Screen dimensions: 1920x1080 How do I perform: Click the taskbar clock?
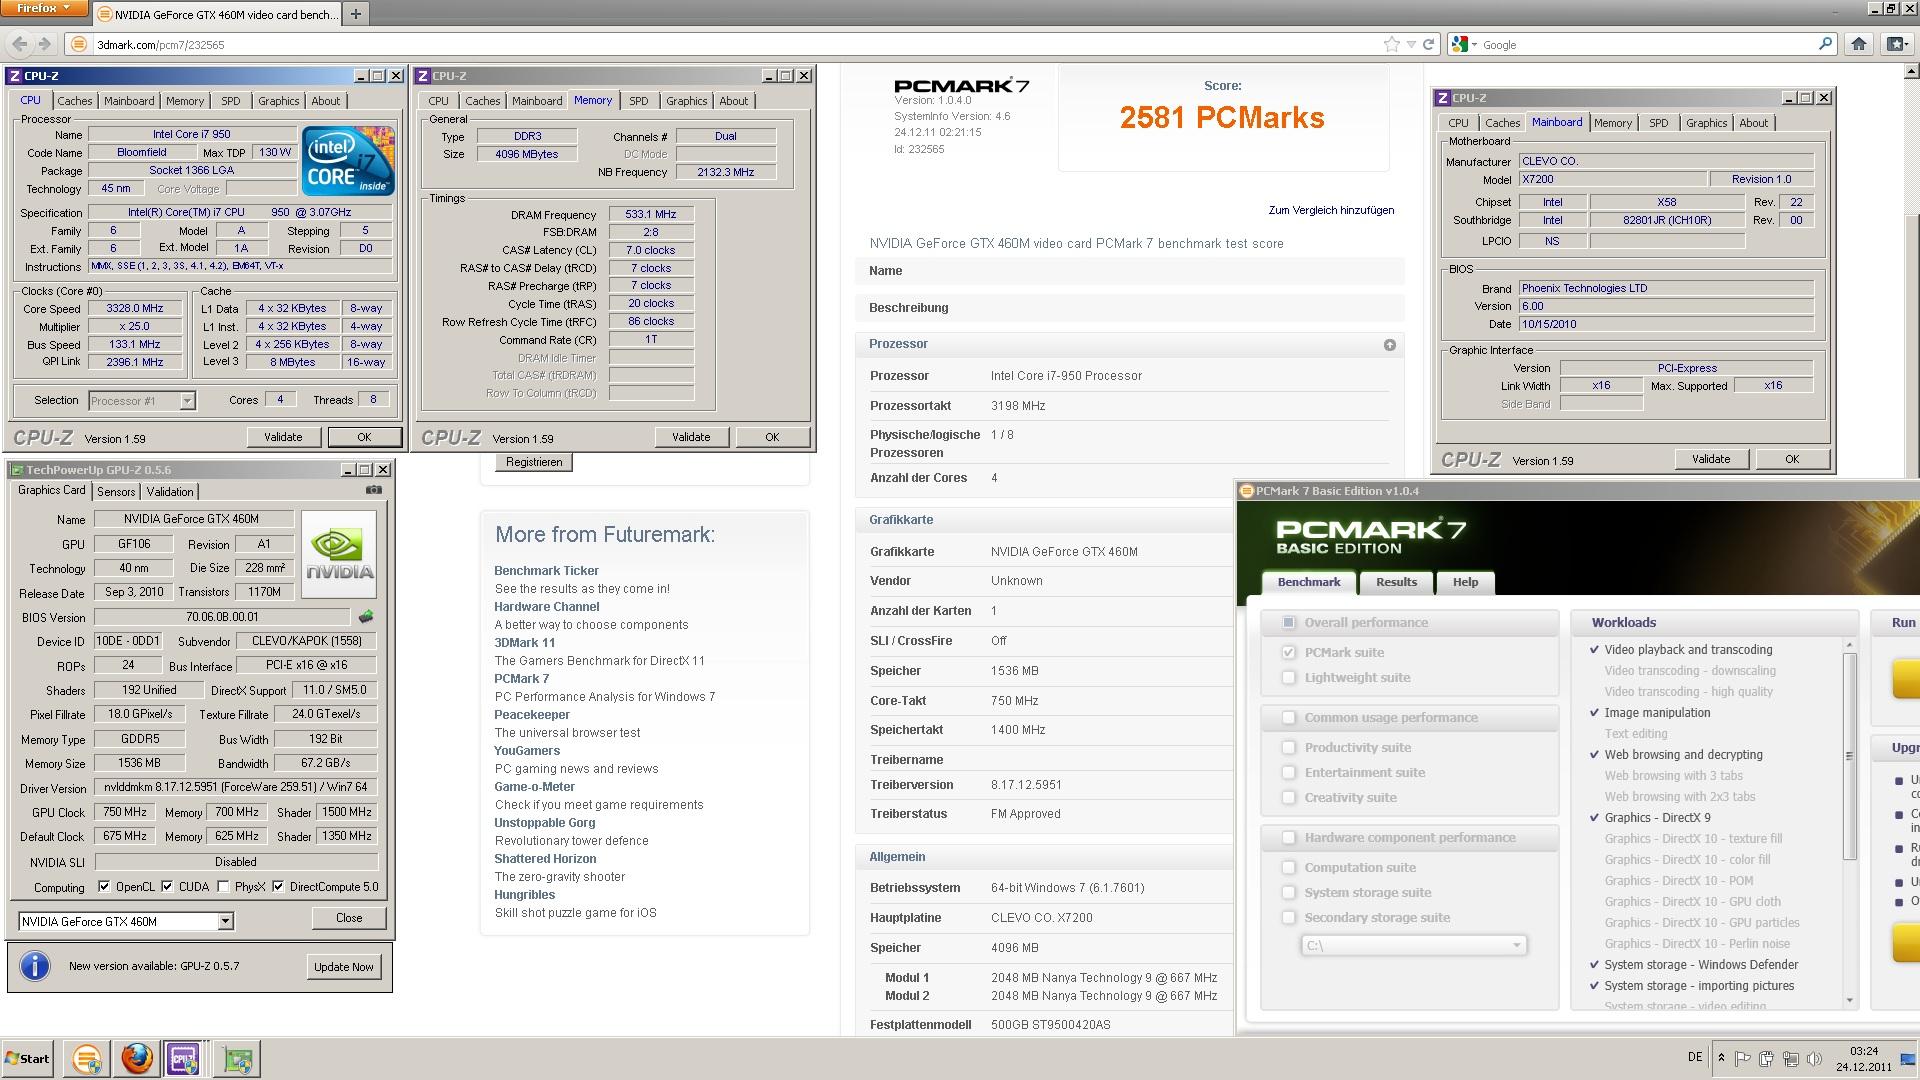pos(1863,1059)
